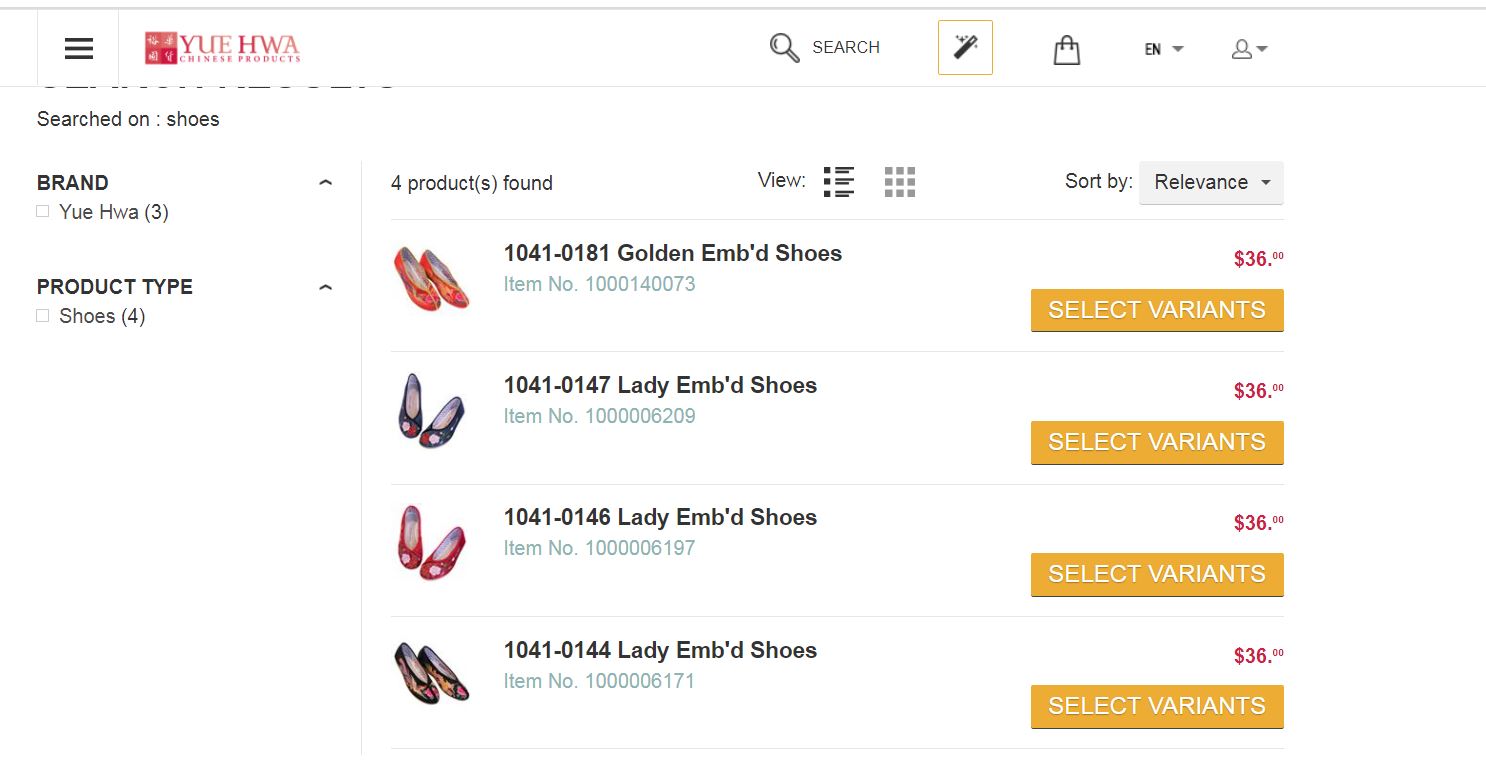Select variants for Golden Emb'd Shoes
1486x764 pixels.
pyautogui.click(x=1156, y=310)
